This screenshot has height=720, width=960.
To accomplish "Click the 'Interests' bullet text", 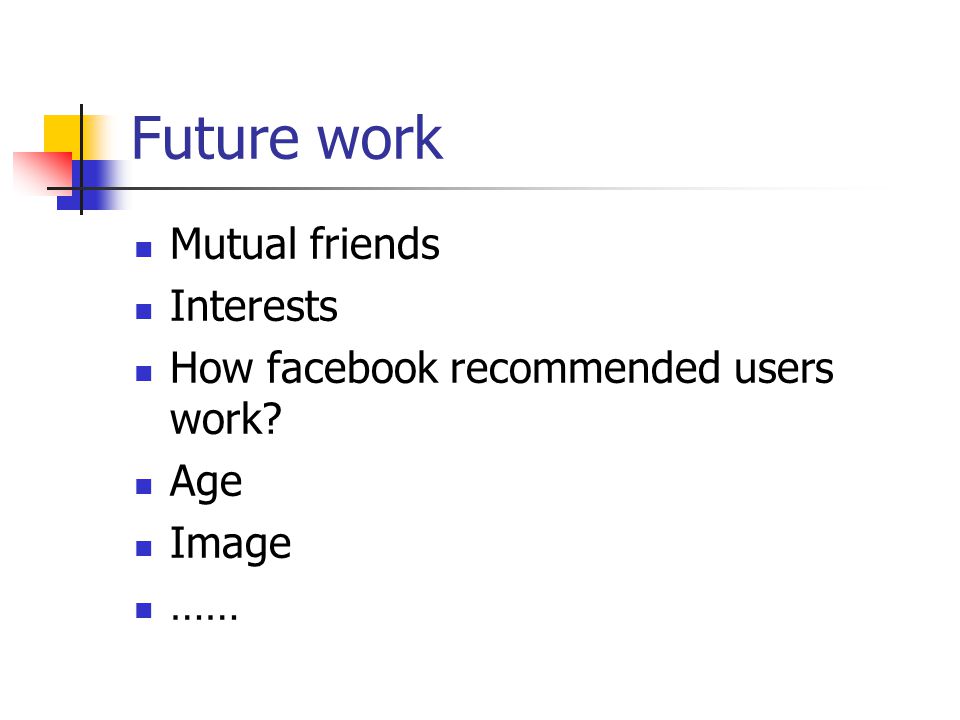I will click(253, 306).
